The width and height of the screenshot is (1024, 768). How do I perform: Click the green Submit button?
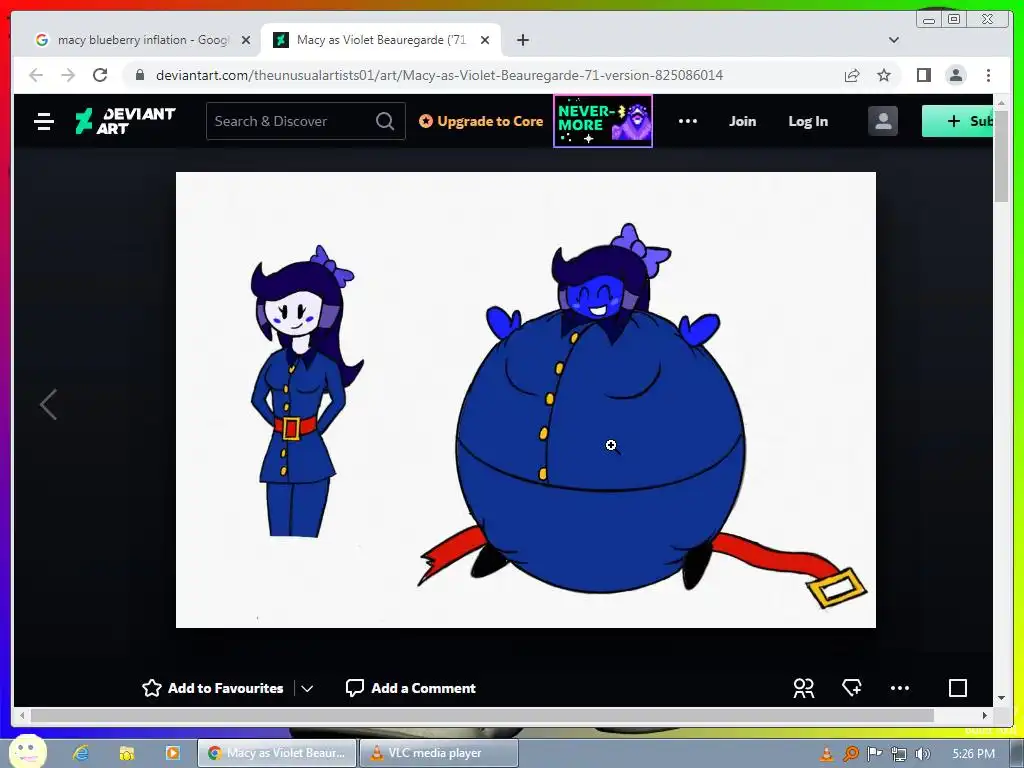[x=957, y=121]
